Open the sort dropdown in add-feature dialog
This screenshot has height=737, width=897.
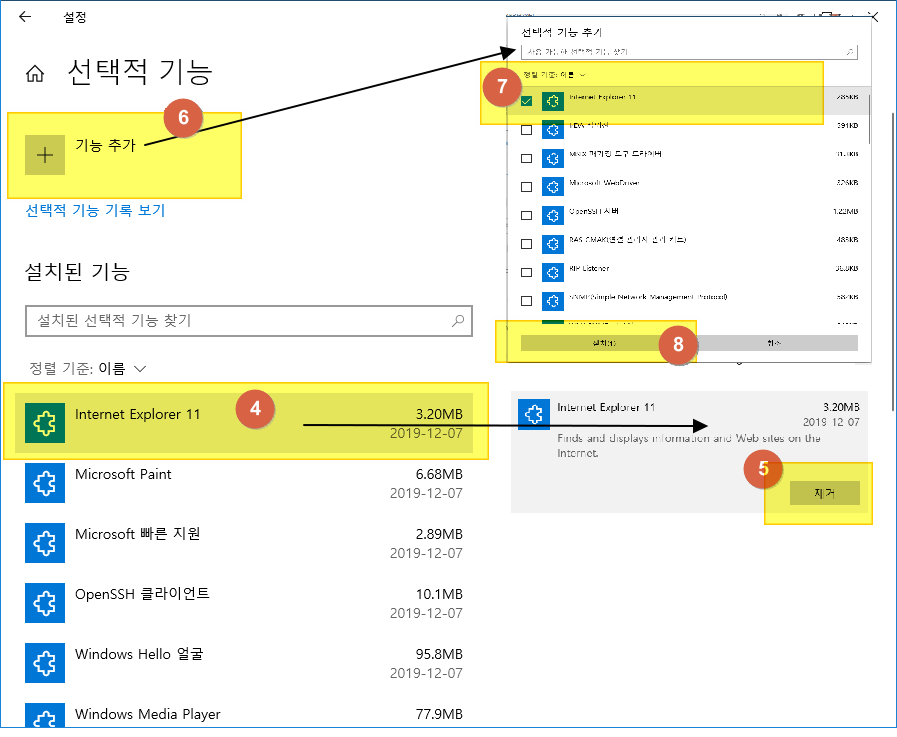point(554,75)
